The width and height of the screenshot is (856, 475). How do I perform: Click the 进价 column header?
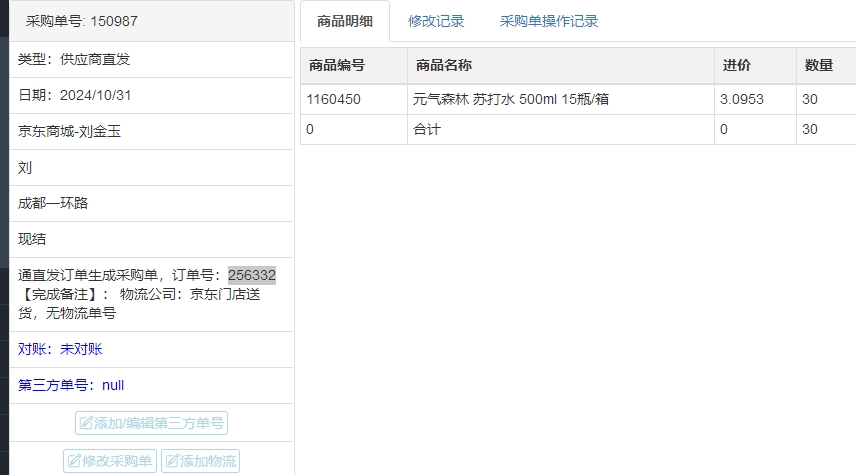pos(755,66)
